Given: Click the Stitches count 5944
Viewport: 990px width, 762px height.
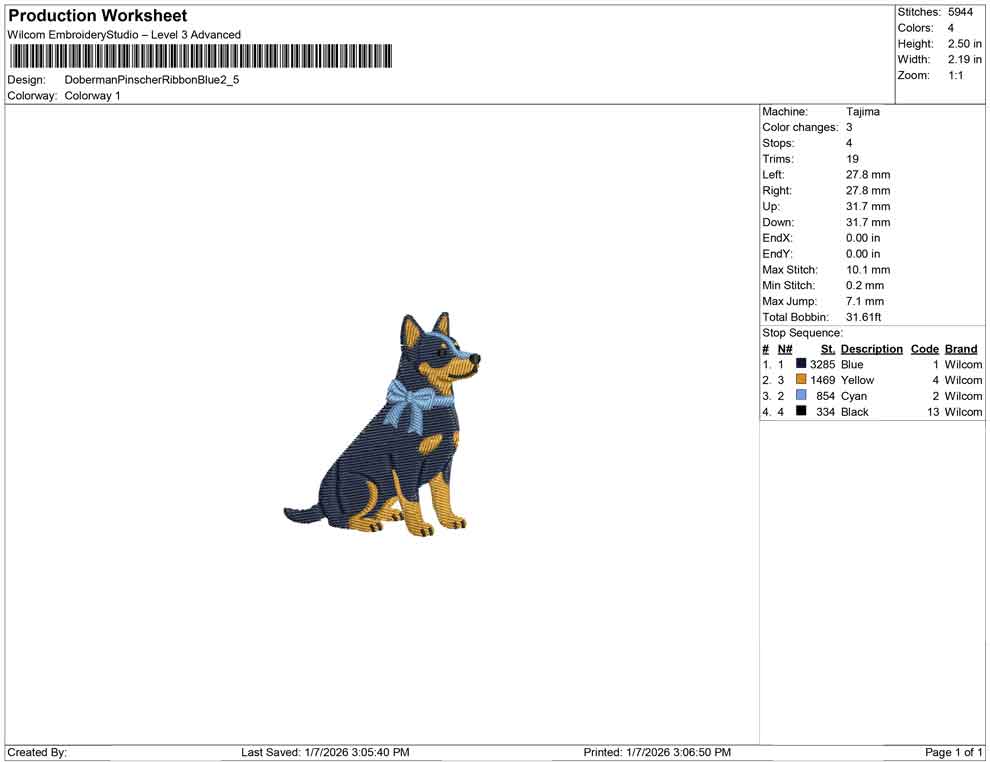Looking at the screenshot, I should coord(962,12).
